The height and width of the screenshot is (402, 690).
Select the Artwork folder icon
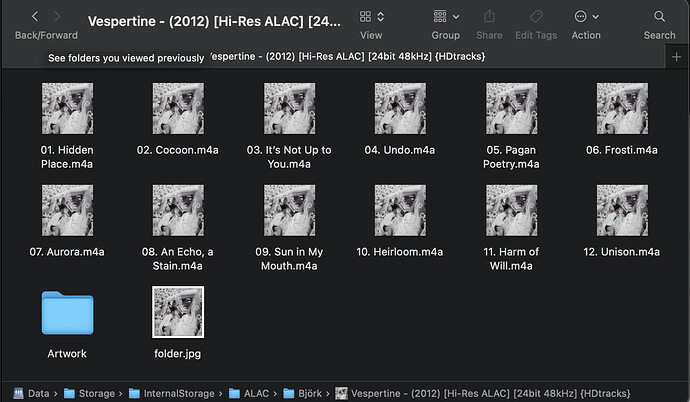pos(67,313)
